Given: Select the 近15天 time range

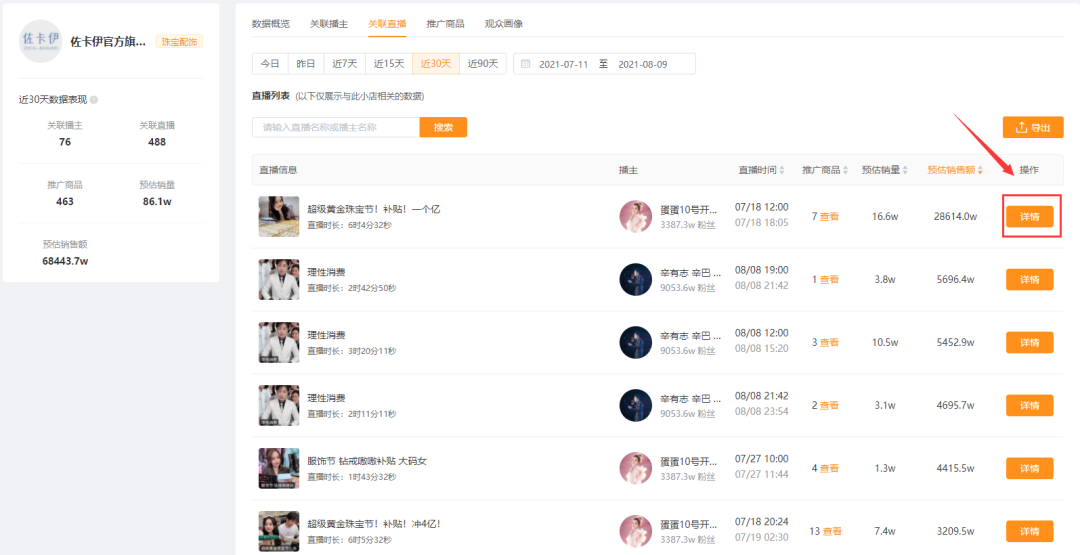Looking at the screenshot, I should click(x=389, y=63).
